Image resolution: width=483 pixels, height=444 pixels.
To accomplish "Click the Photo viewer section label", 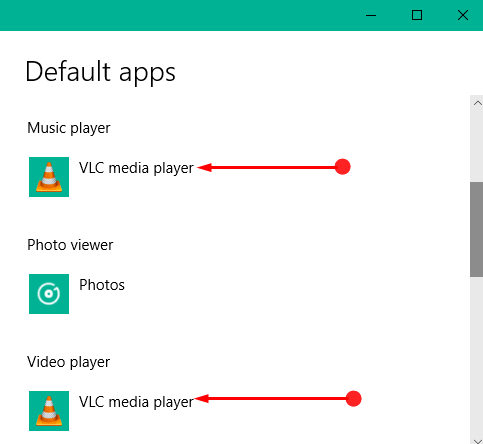I will click(70, 245).
